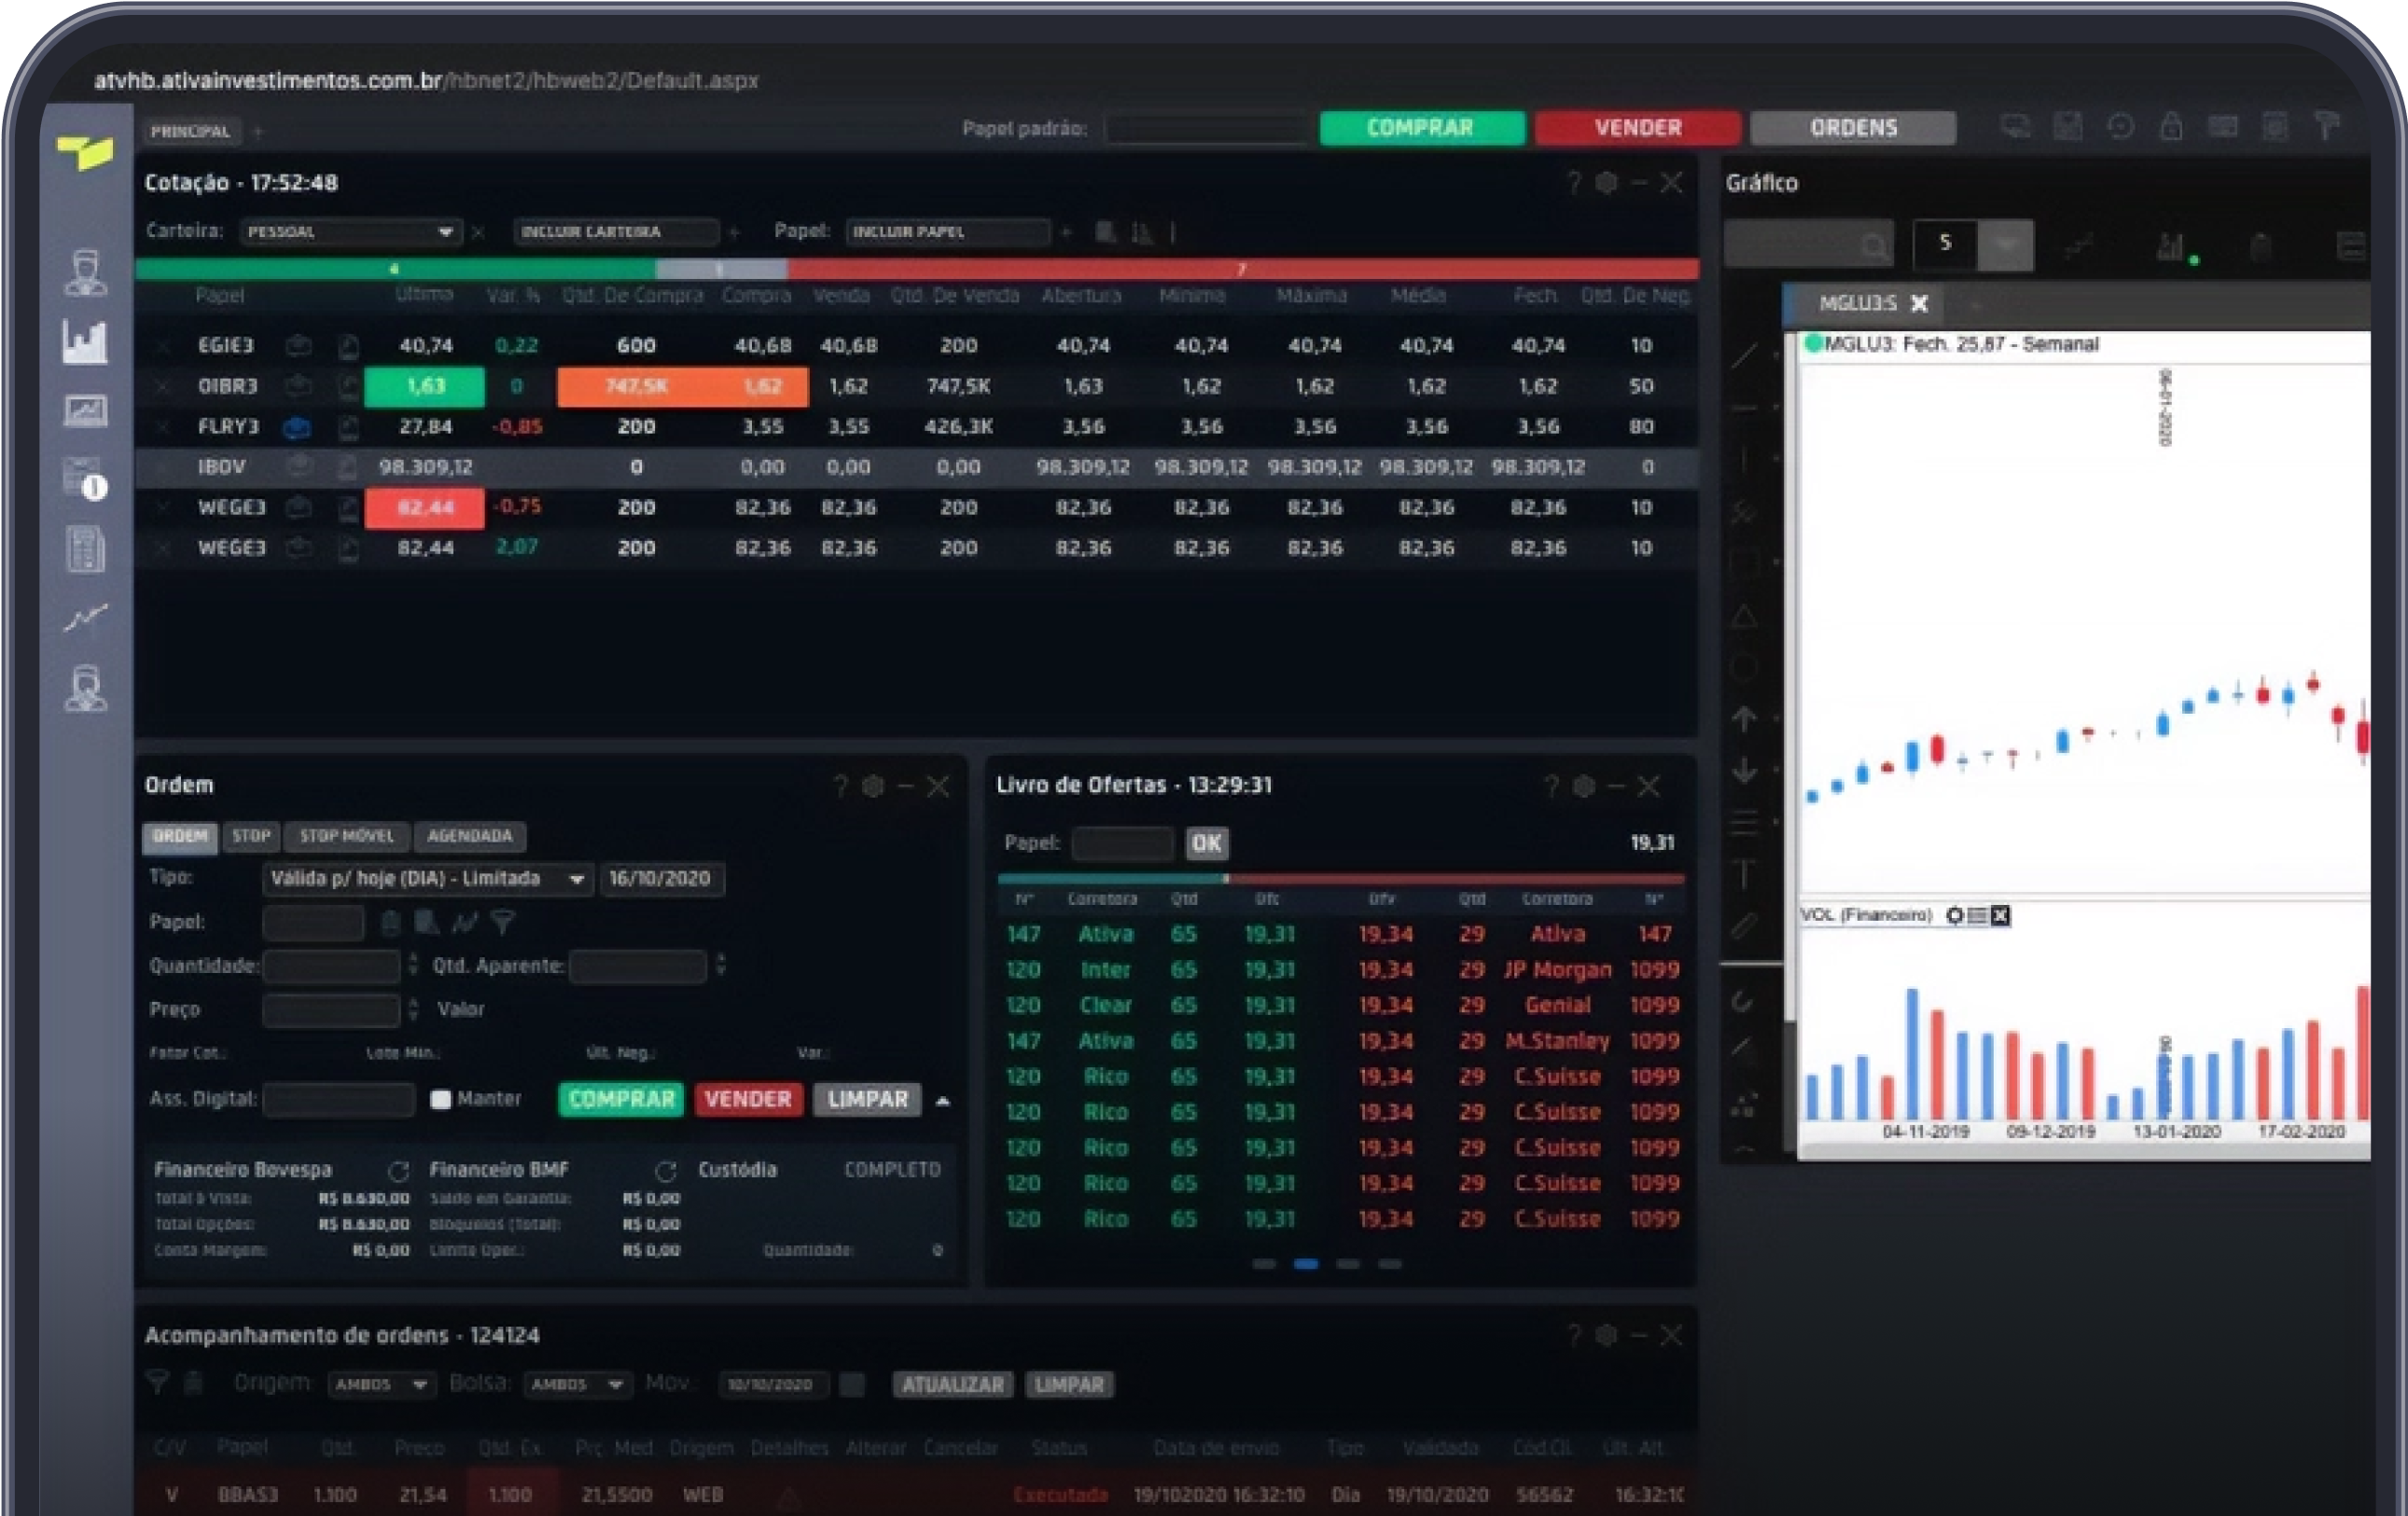The width and height of the screenshot is (2408, 1516).
Task: Open the chart period dropdown showing S
Action: pos(2005,244)
